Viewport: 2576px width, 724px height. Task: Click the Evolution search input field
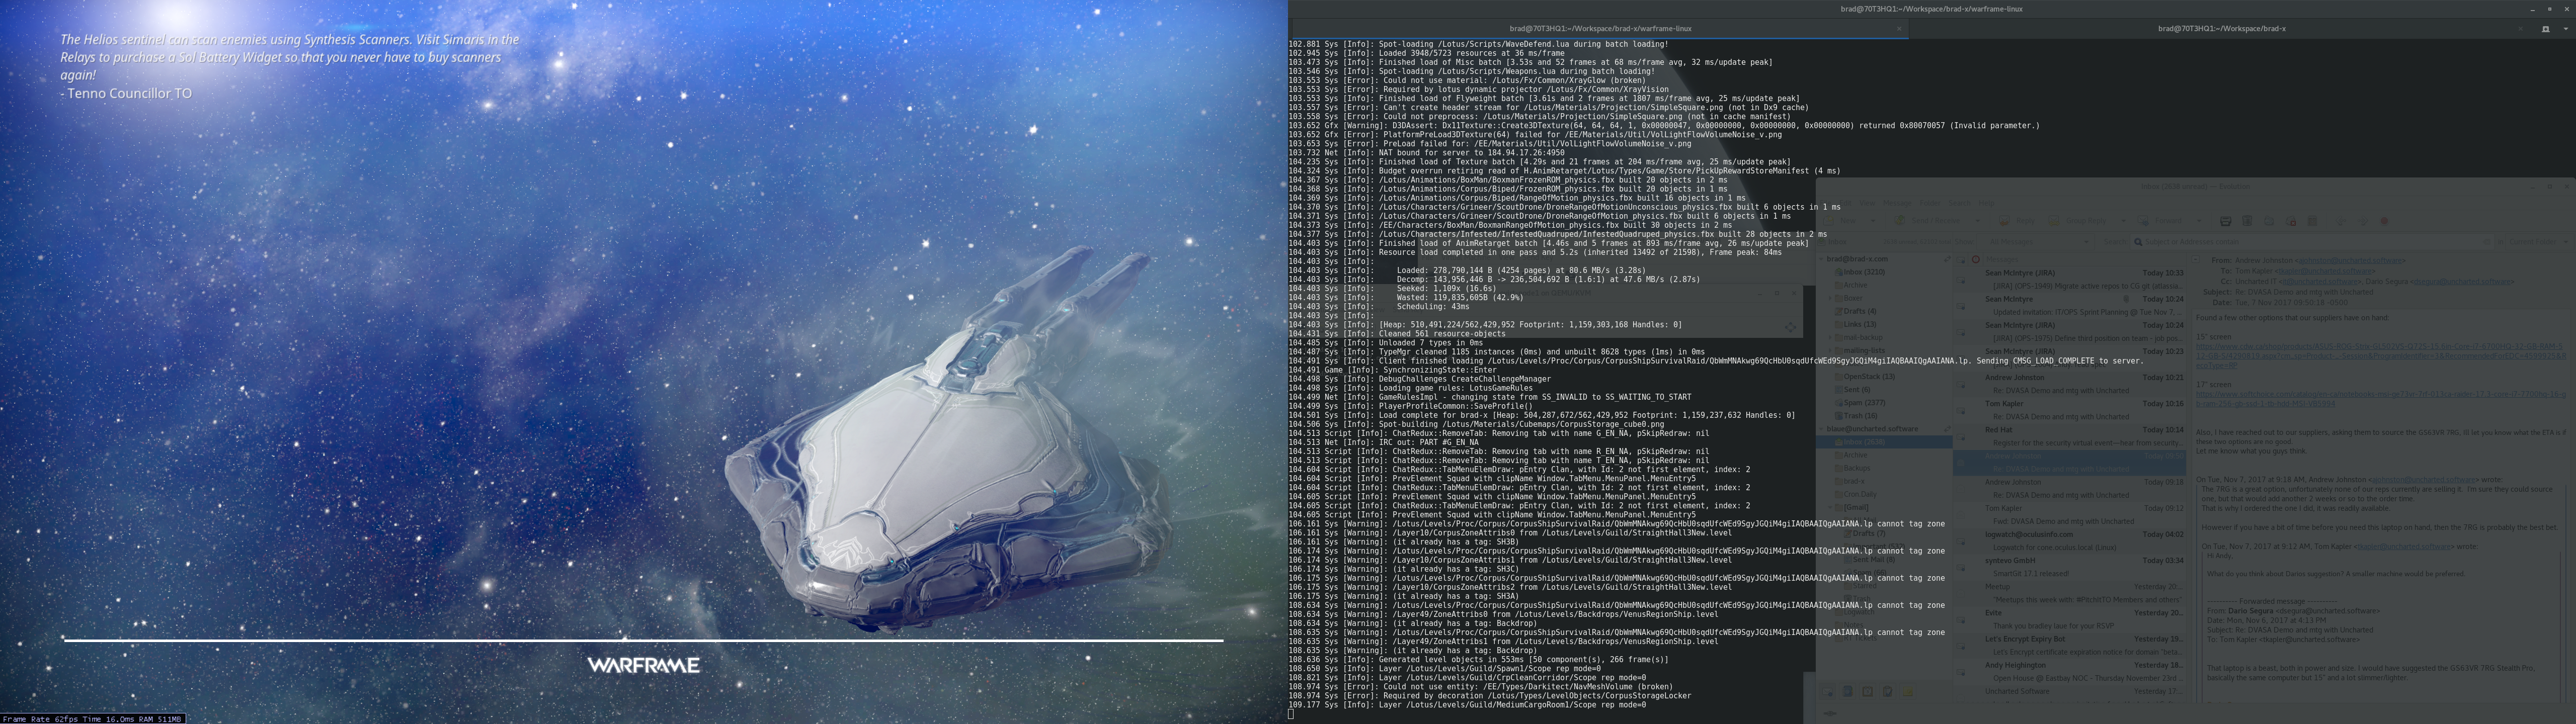pos(2312,242)
